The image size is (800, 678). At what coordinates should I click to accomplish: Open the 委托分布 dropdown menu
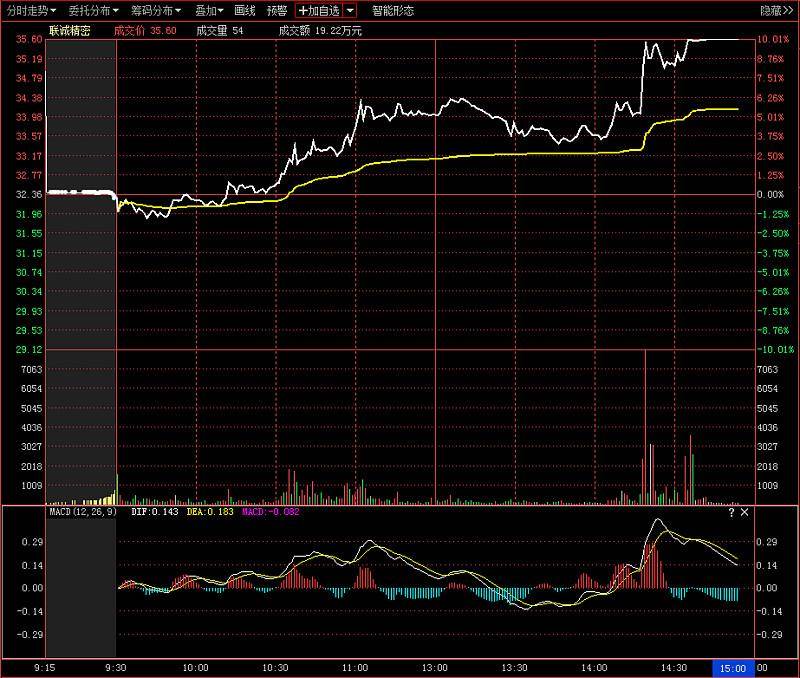point(93,11)
